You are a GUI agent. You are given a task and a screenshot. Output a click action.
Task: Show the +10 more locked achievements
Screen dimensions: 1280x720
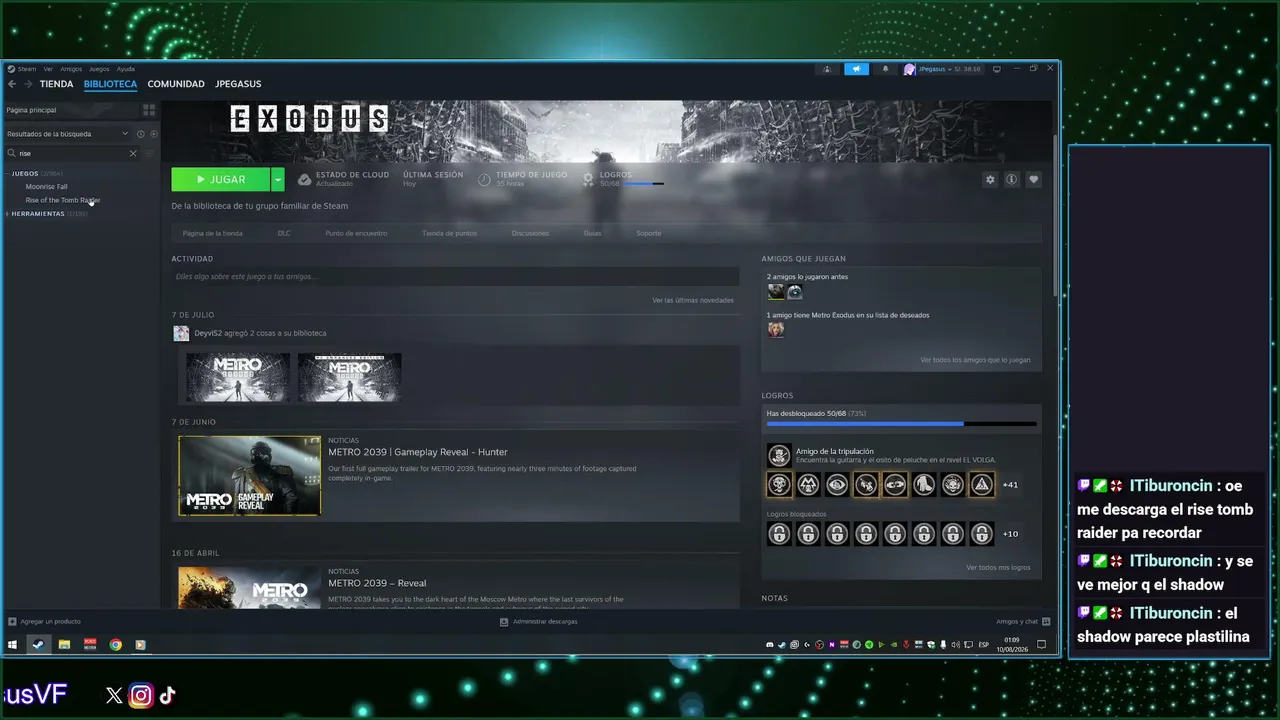(1010, 534)
